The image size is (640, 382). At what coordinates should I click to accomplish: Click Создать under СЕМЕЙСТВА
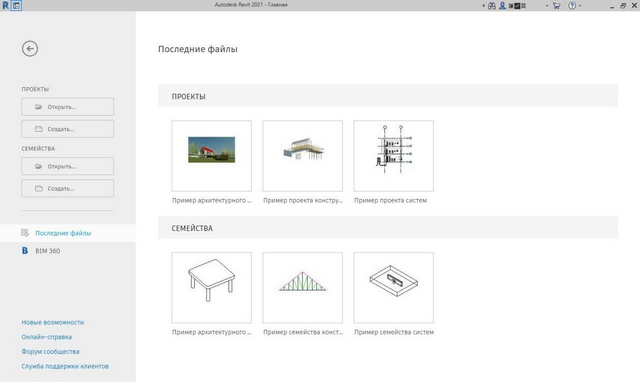coord(68,189)
